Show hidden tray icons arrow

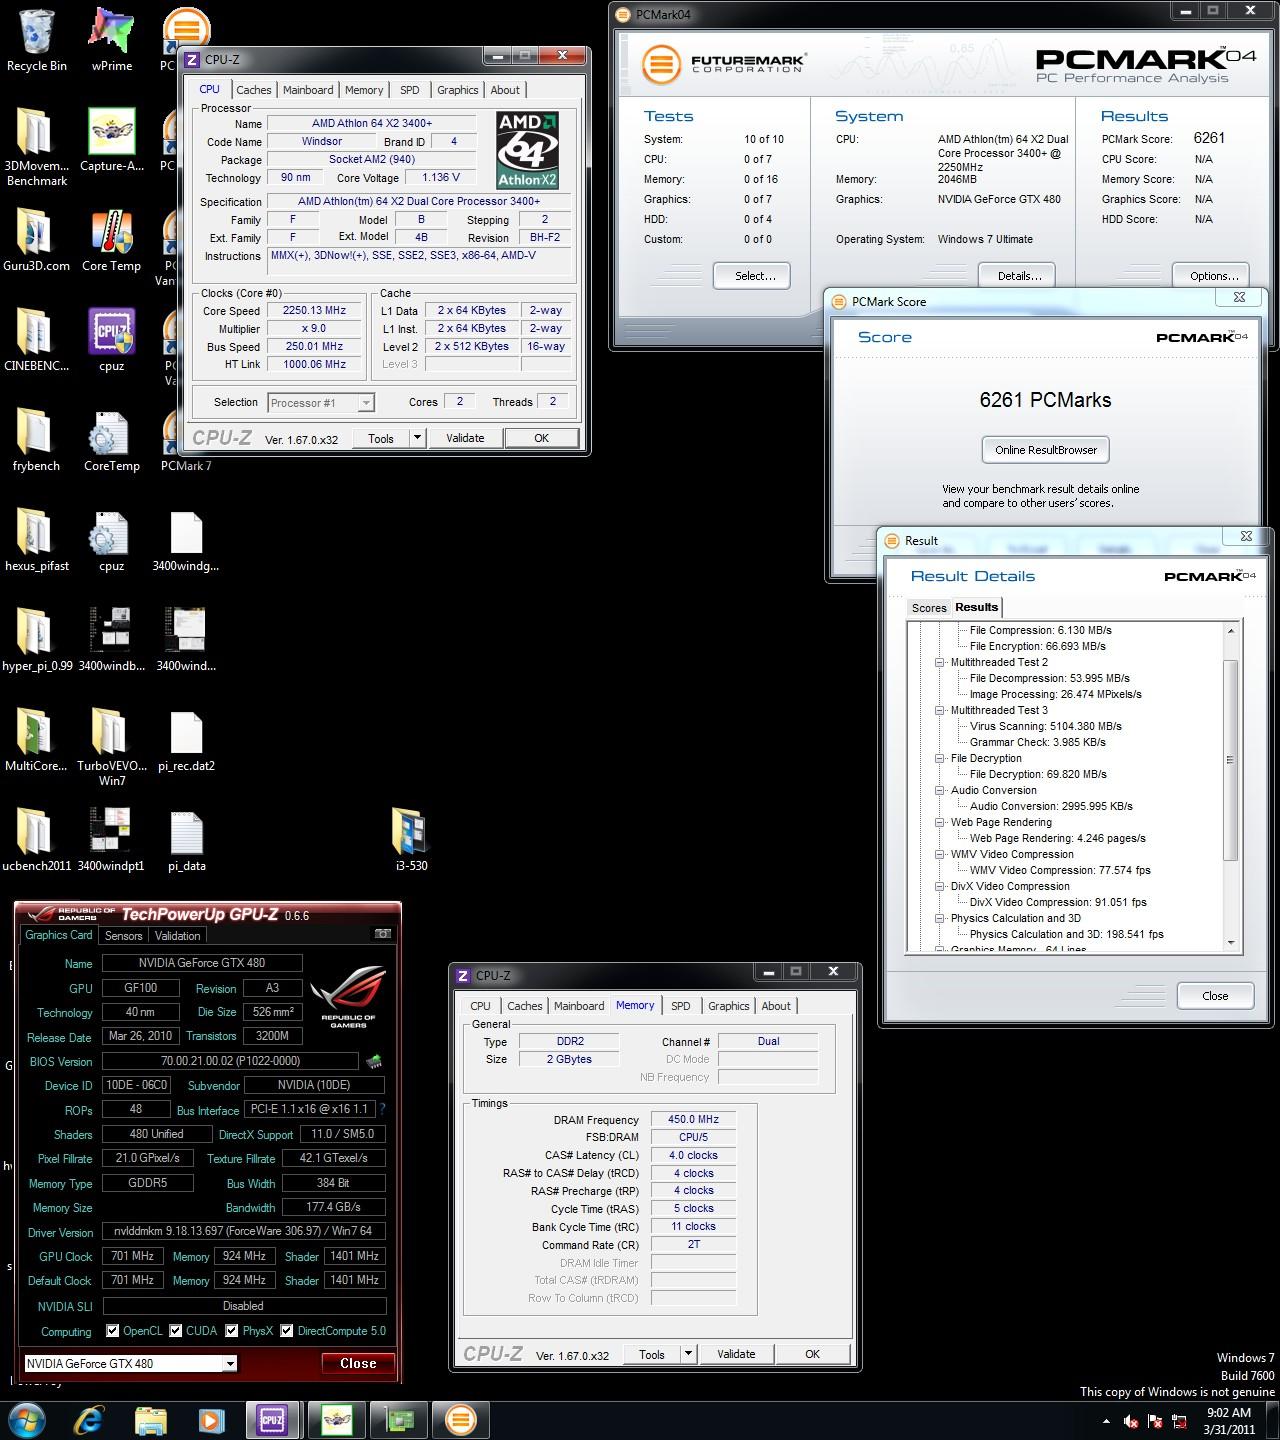click(x=1106, y=1421)
